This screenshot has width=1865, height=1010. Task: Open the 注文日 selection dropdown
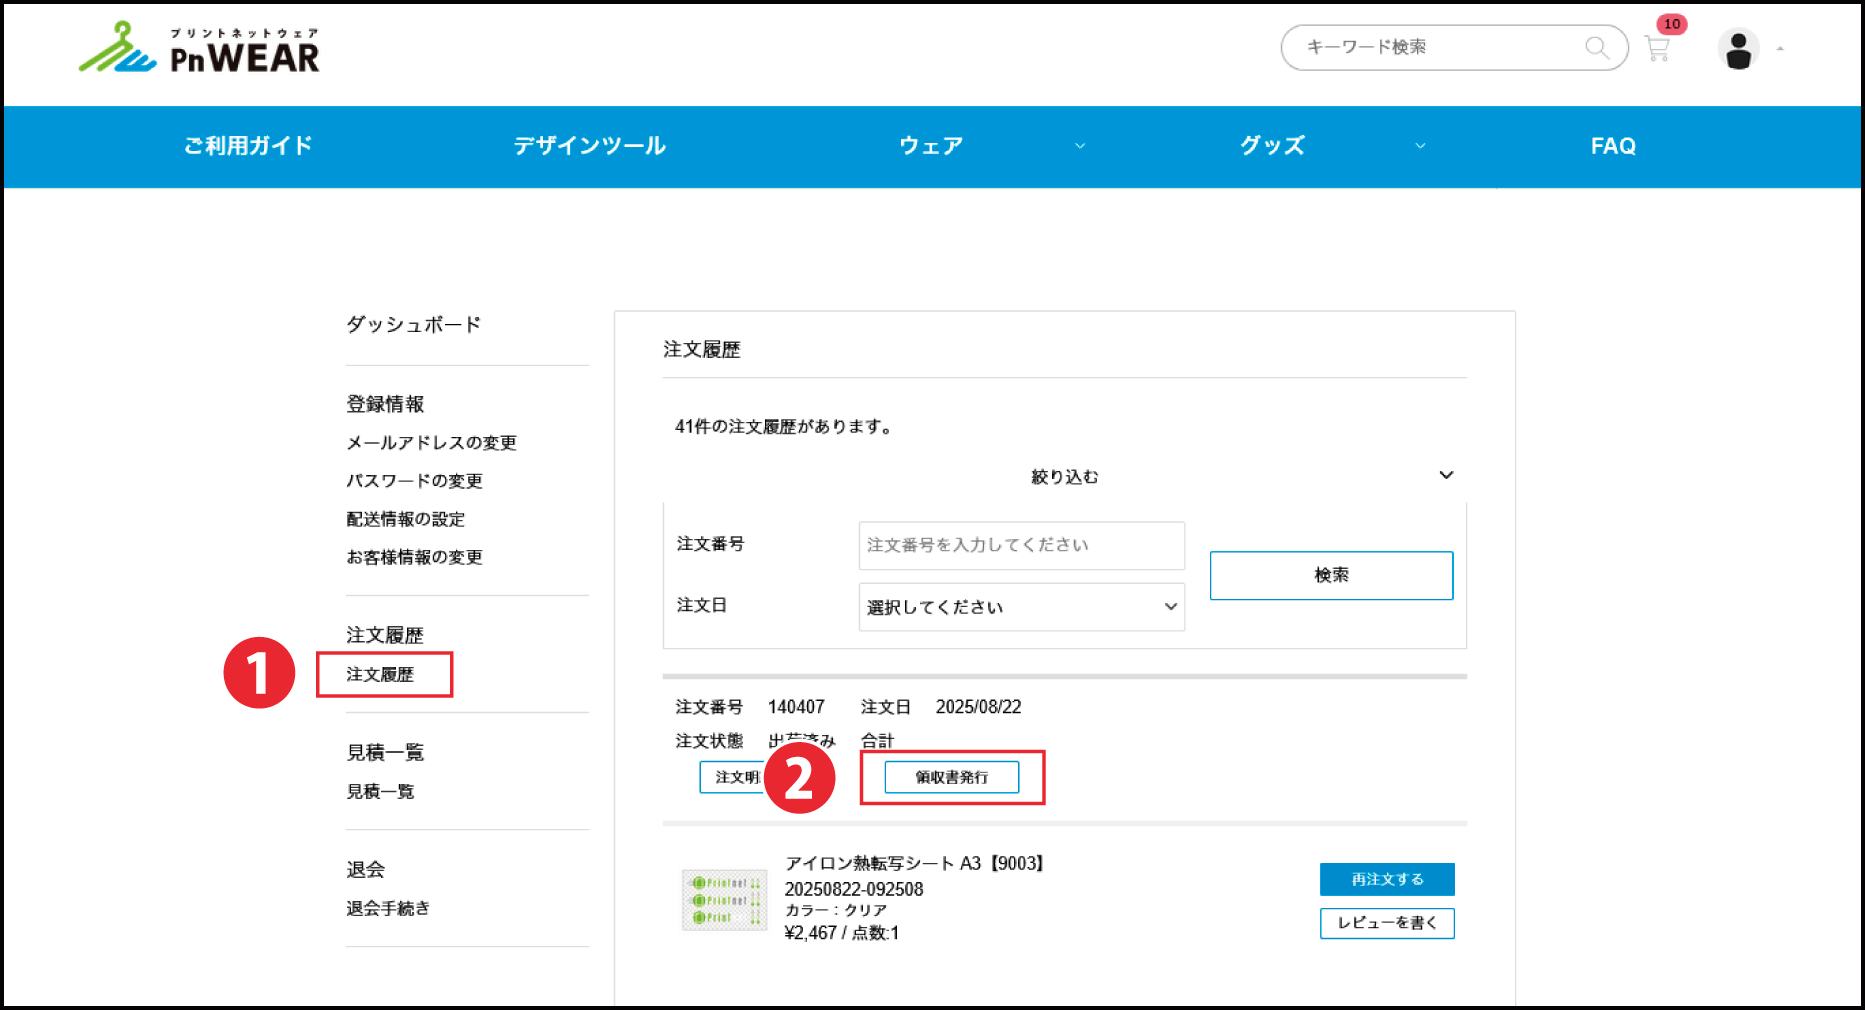click(x=1021, y=606)
